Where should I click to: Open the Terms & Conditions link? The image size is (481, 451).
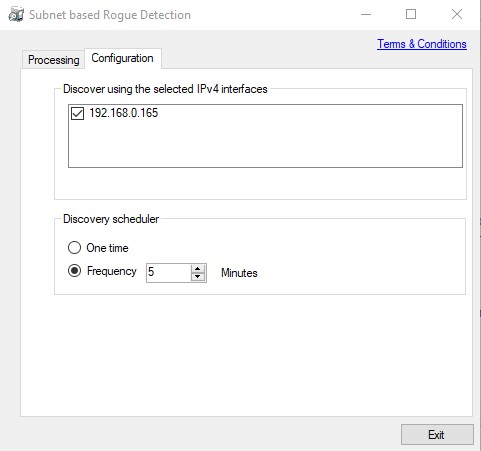422,44
